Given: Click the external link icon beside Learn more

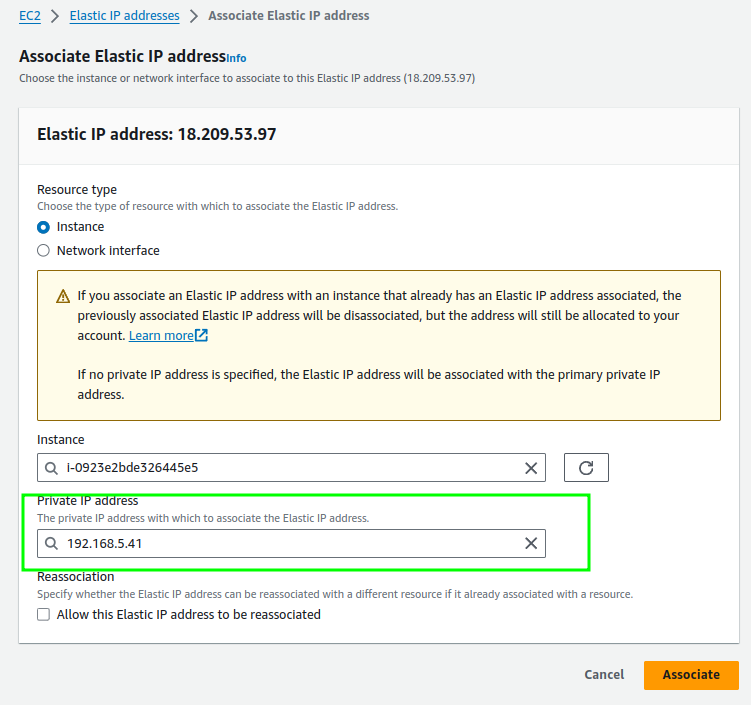Looking at the screenshot, I should (202, 336).
